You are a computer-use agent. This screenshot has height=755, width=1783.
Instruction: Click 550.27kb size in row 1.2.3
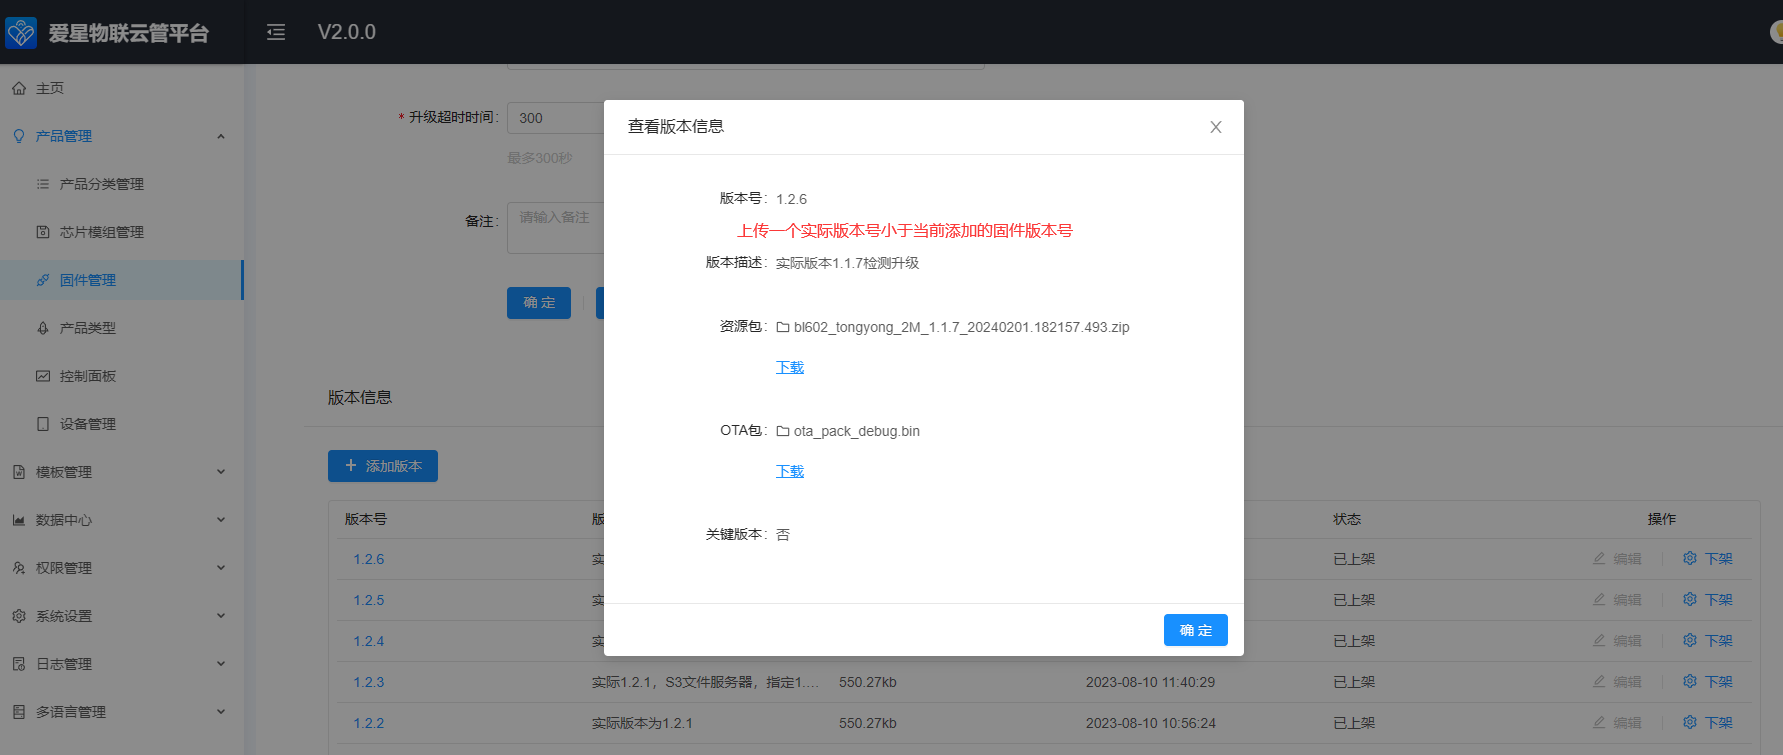point(868,682)
